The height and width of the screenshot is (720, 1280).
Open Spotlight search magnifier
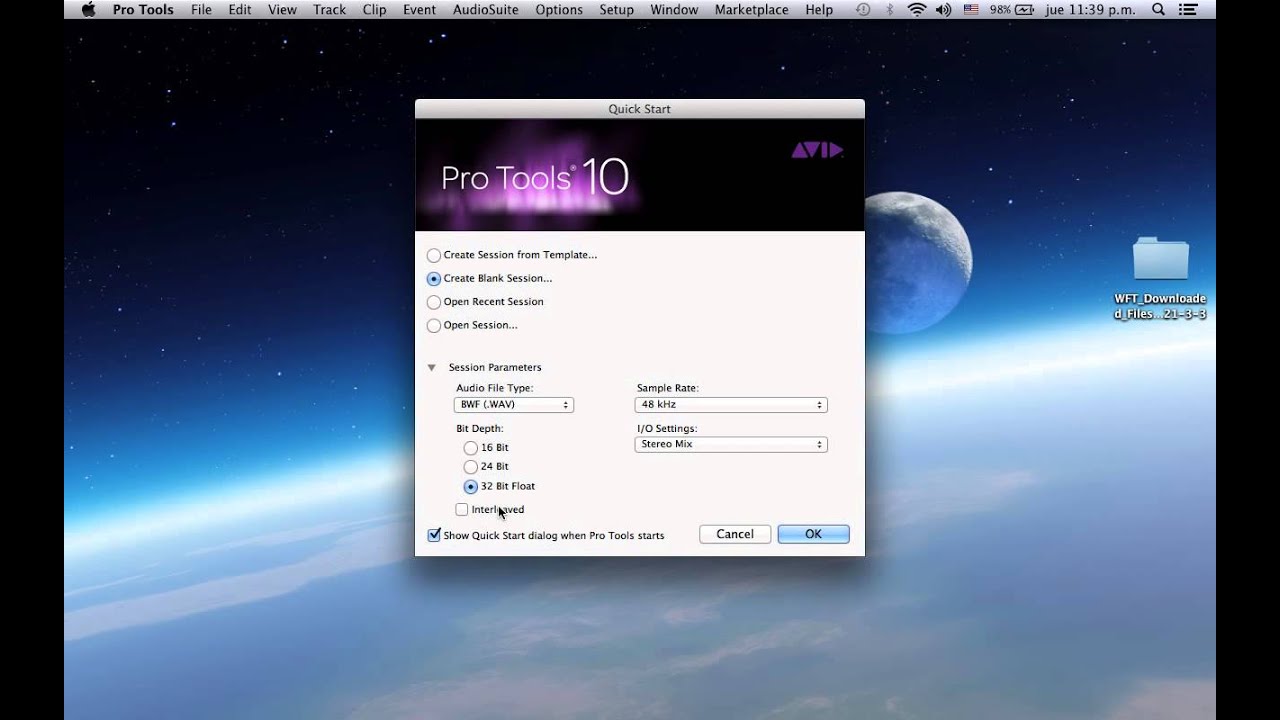tap(1158, 9)
